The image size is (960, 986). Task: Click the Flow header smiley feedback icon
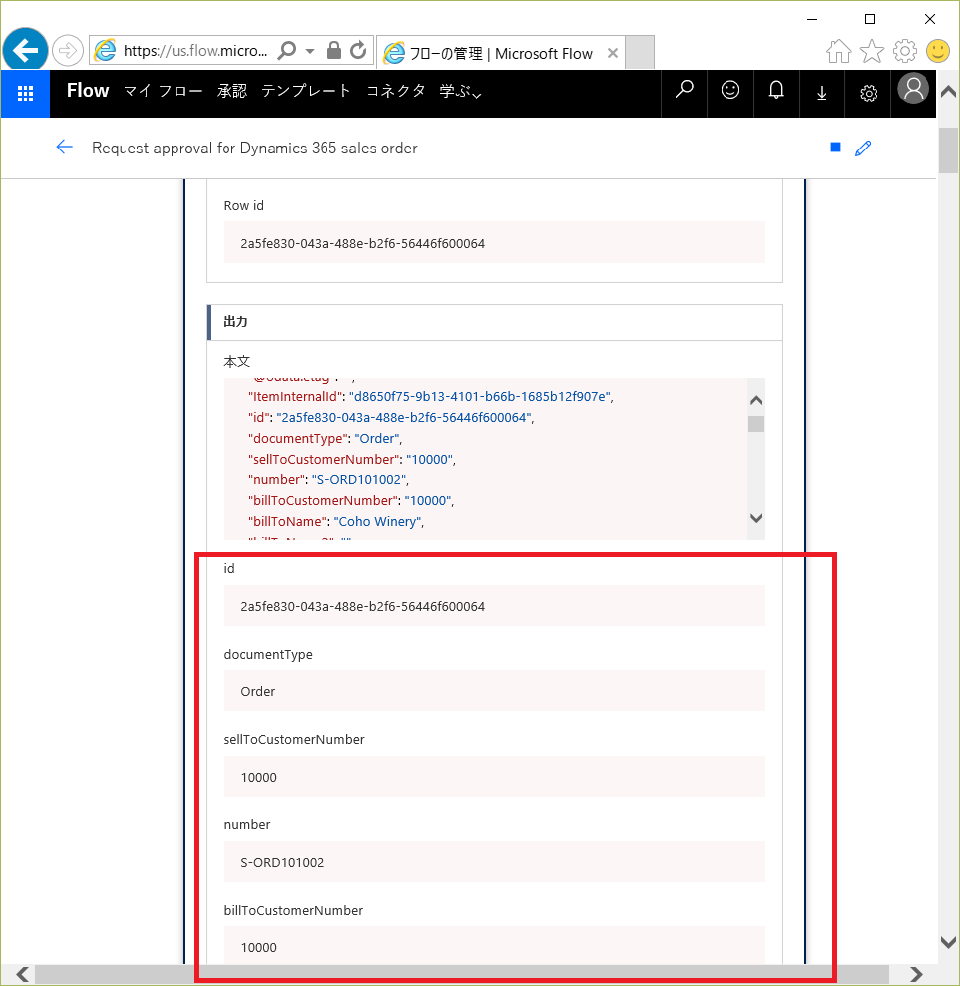click(730, 91)
